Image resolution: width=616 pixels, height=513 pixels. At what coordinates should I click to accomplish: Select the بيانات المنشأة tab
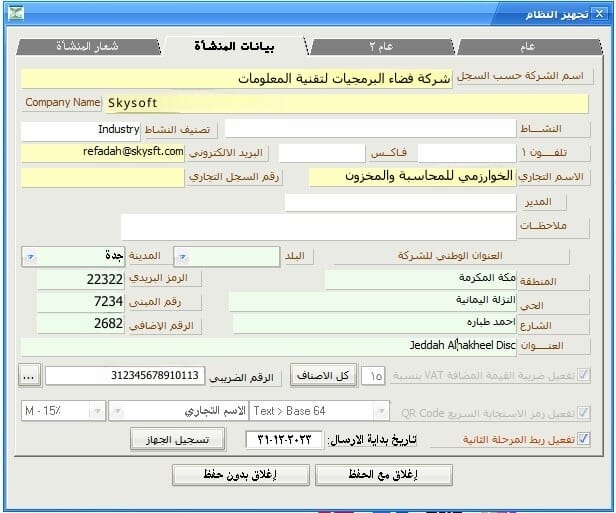(x=235, y=46)
